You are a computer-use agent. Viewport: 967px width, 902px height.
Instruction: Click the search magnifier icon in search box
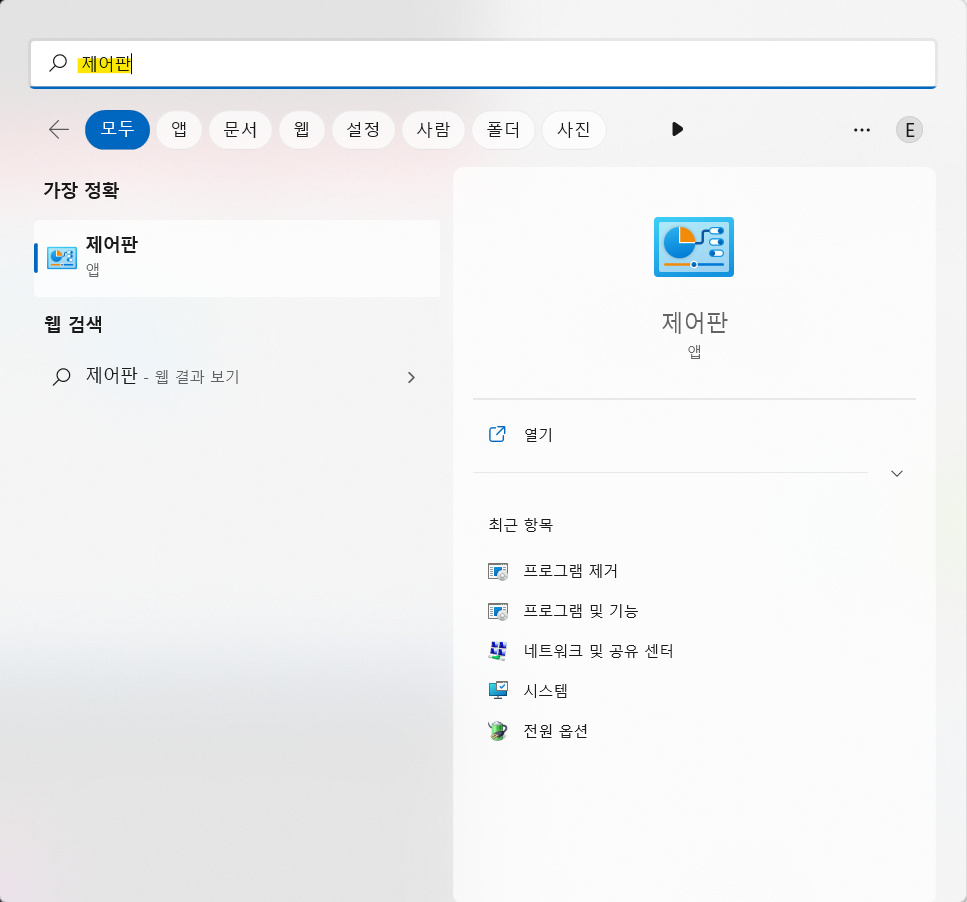(x=58, y=63)
